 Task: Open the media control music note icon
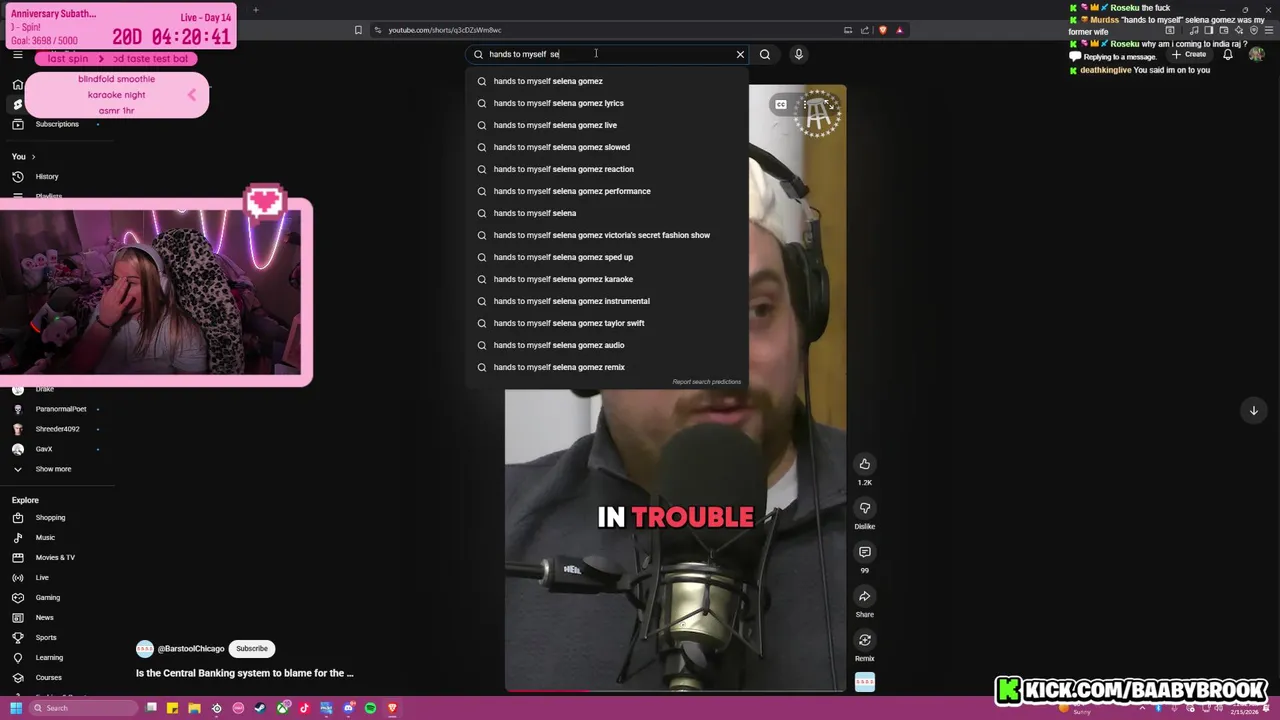click(1194, 30)
